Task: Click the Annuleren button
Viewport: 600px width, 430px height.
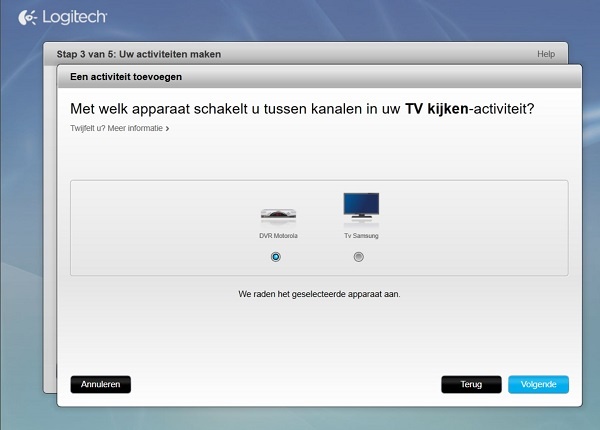Action: [101, 384]
